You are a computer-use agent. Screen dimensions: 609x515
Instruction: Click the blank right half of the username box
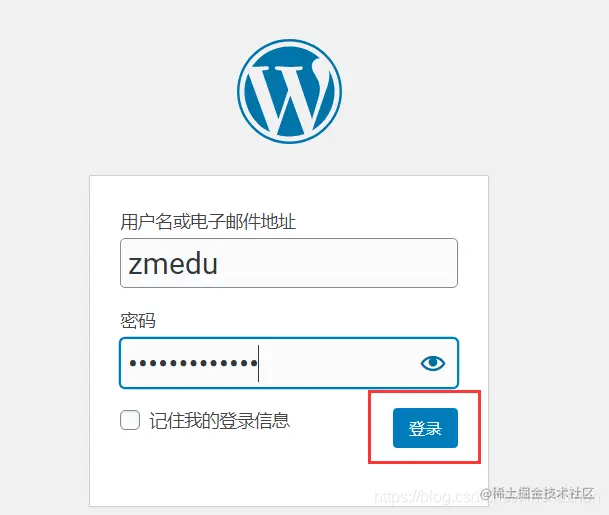(373, 263)
